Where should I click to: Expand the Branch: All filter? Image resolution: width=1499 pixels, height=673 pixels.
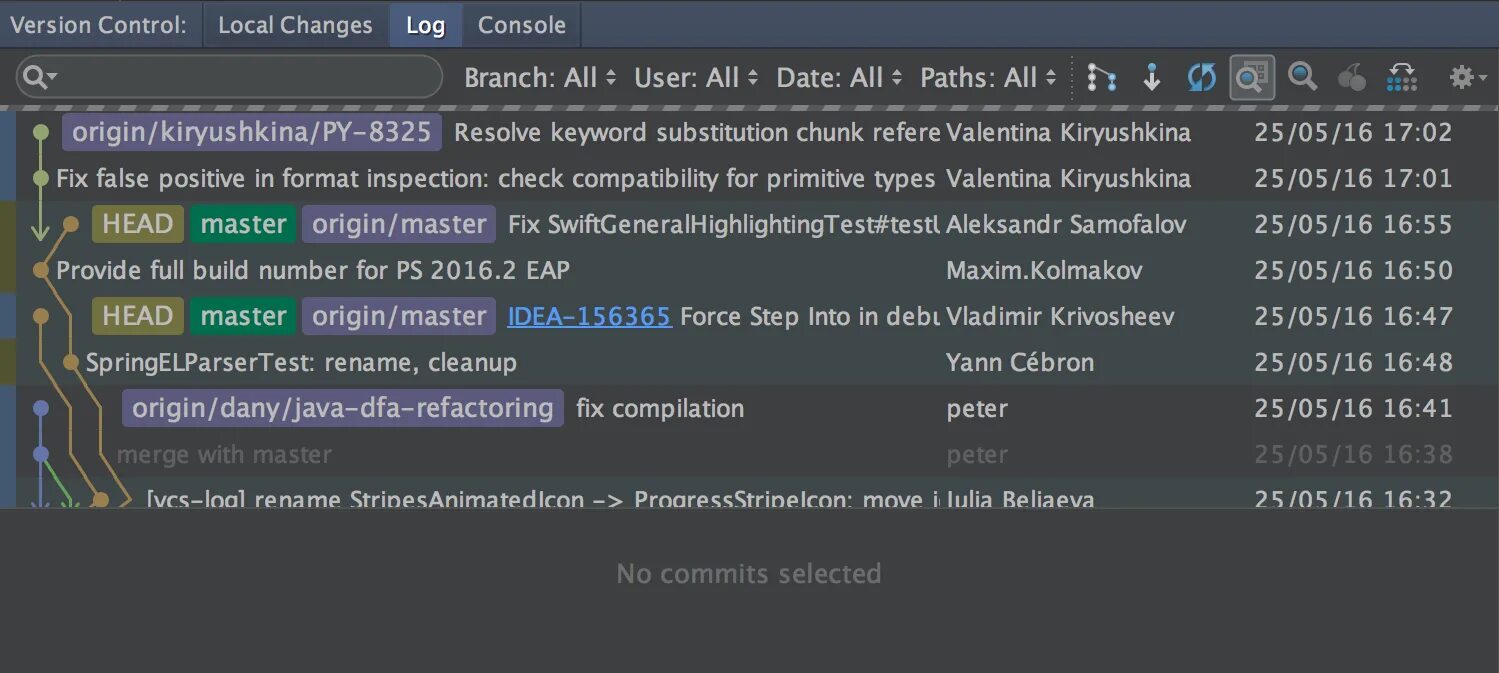(x=540, y=78)
